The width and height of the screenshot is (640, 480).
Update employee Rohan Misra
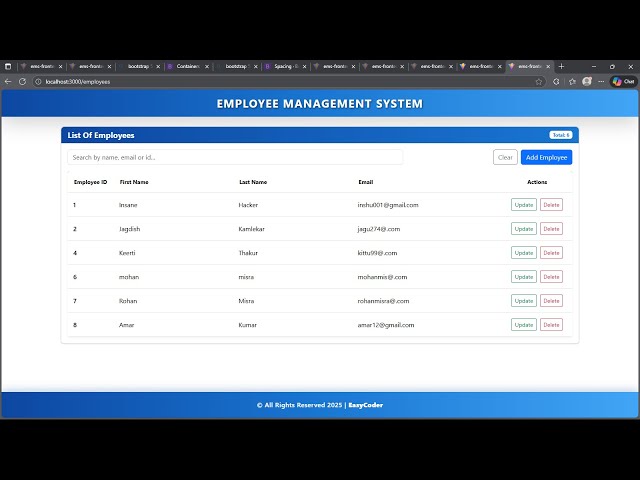[524, 301]
